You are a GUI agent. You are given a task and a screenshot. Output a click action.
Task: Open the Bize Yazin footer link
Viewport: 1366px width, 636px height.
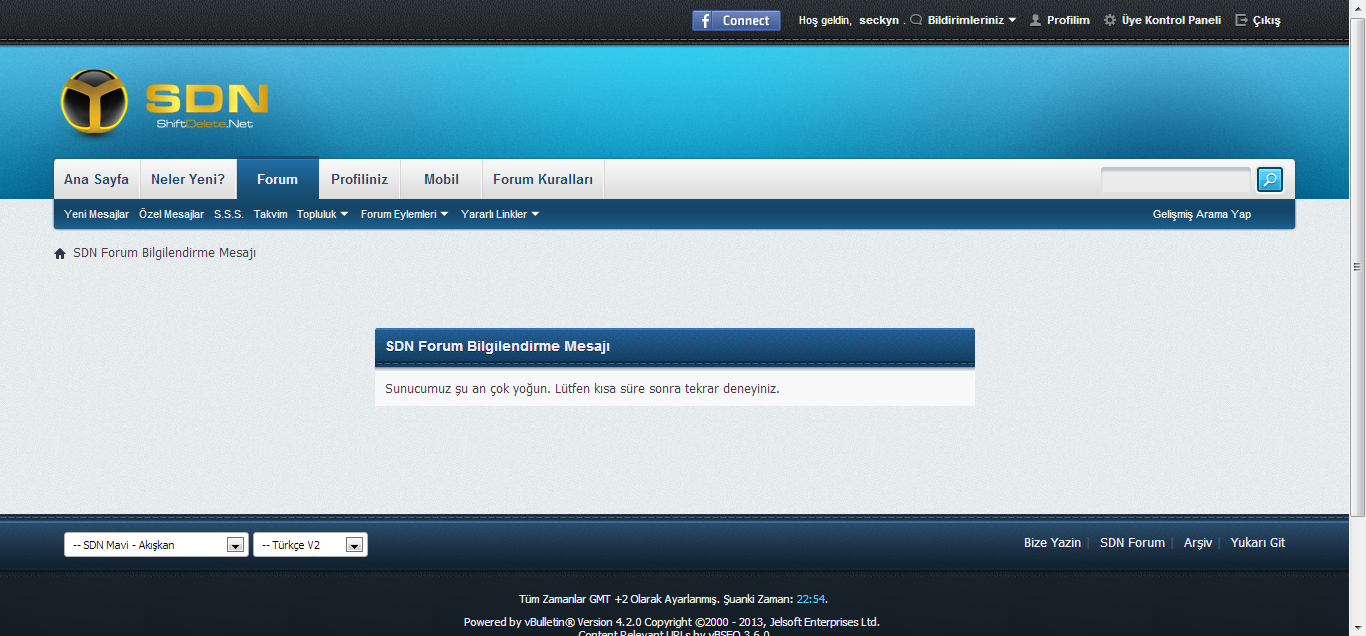[1052, 543]
